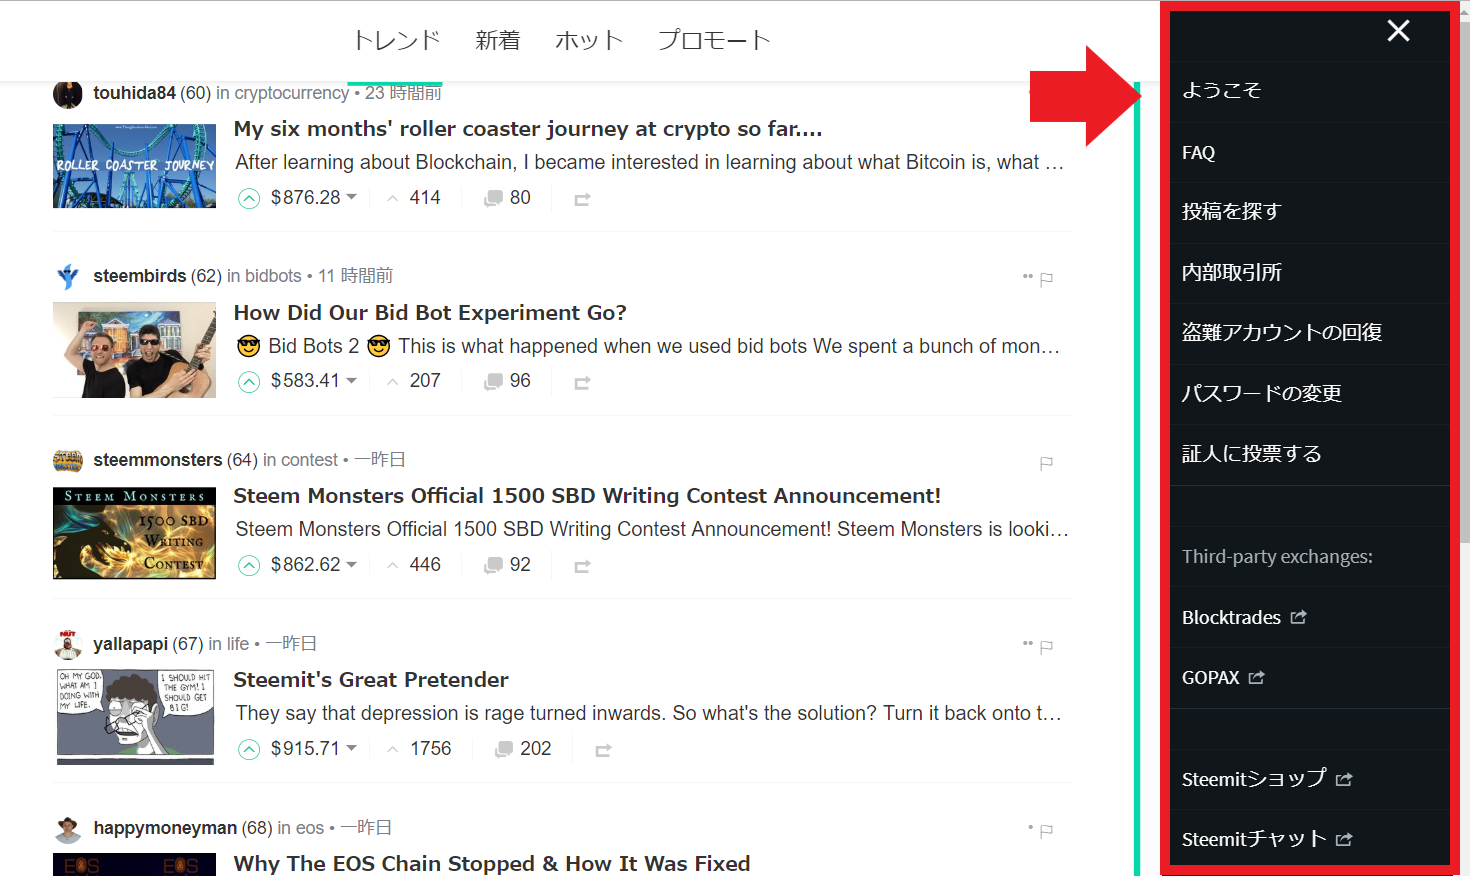Screen dimensions: 1470x876
Task: Upvote Steemit's Great Pretender post
Action: coord(249,749)
